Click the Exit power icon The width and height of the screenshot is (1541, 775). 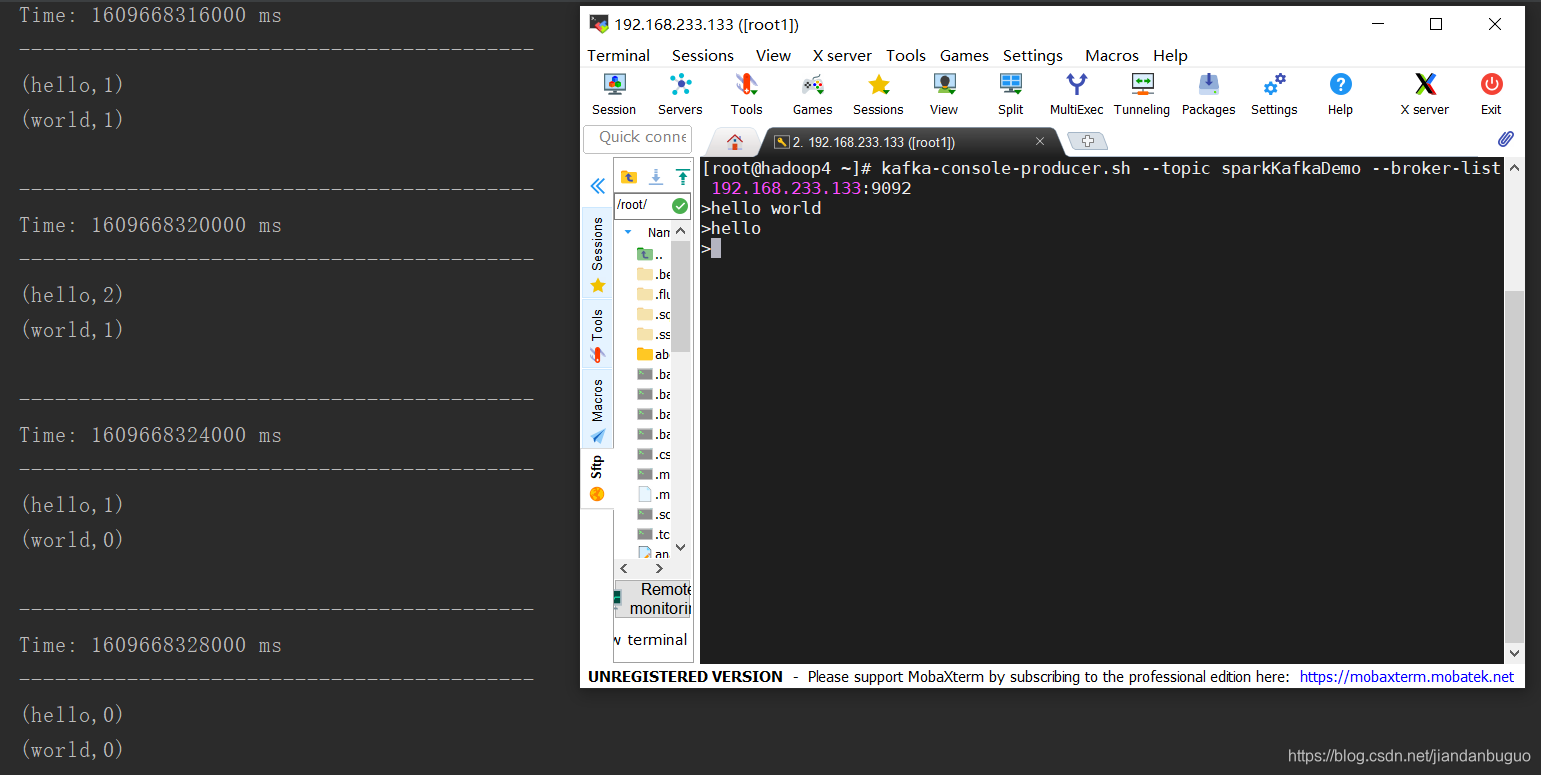click(1491, 94)
